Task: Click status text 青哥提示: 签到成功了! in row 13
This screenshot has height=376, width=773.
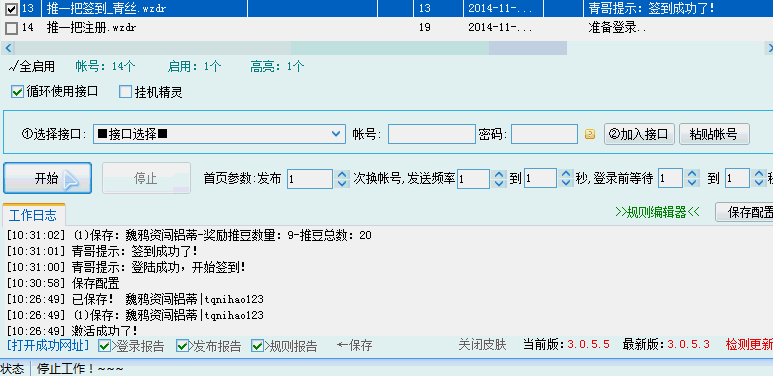Action: 652,8
